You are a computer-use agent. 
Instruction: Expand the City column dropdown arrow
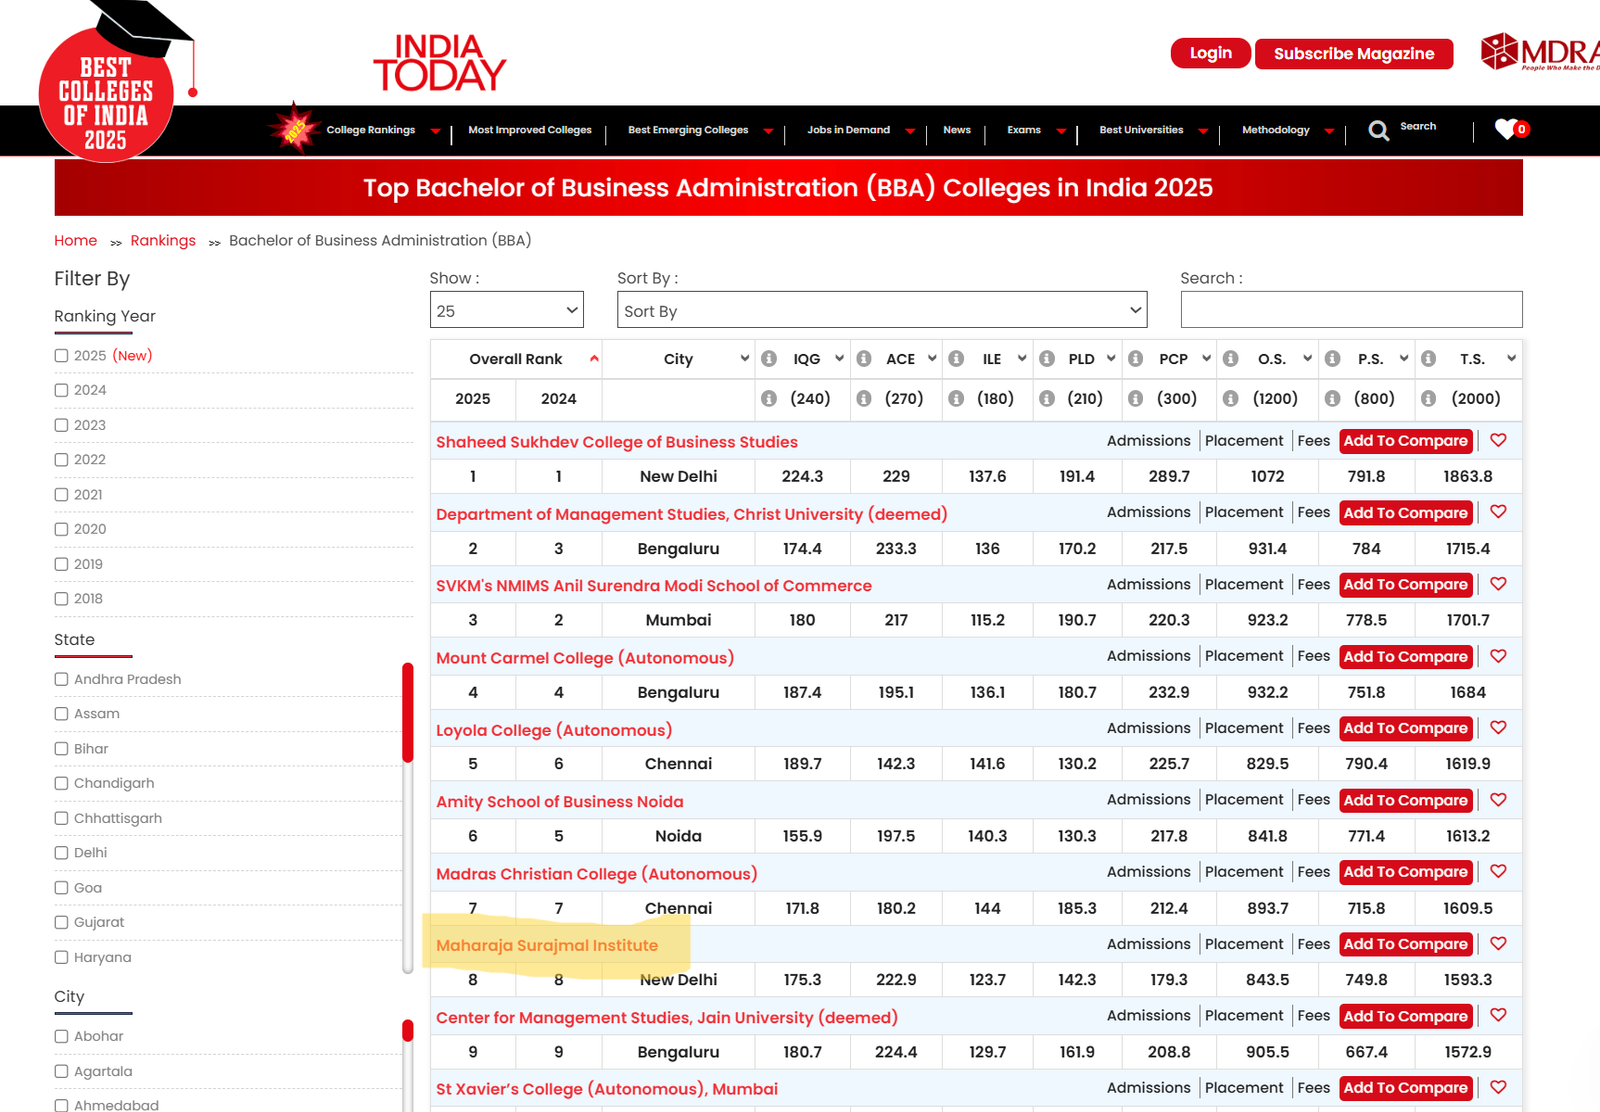click(x=744, y=359)
